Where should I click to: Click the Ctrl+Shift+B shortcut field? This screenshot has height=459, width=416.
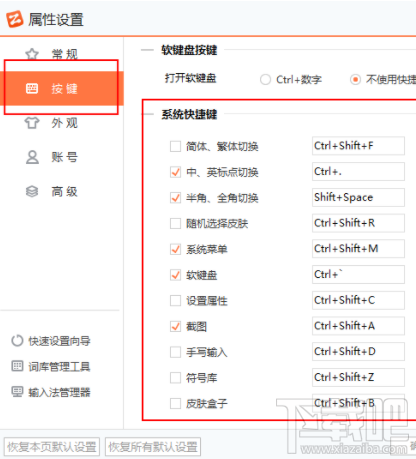point(358,403)
